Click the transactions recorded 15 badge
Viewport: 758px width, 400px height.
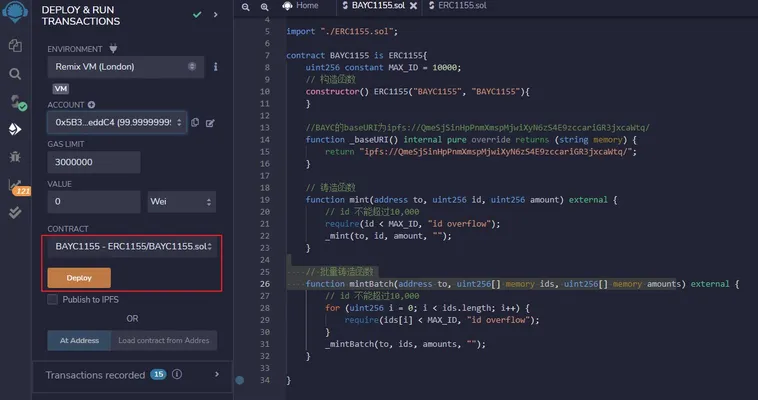158,374
